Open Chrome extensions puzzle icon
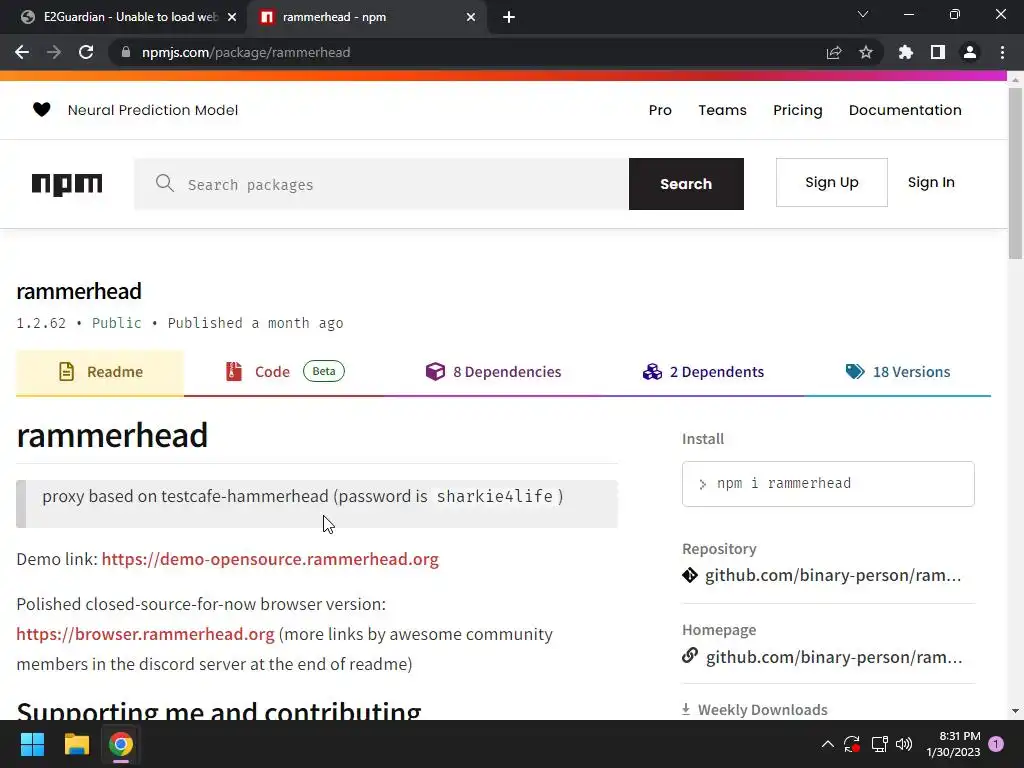This screenshot has height=768, width=1024. [905, 52]
